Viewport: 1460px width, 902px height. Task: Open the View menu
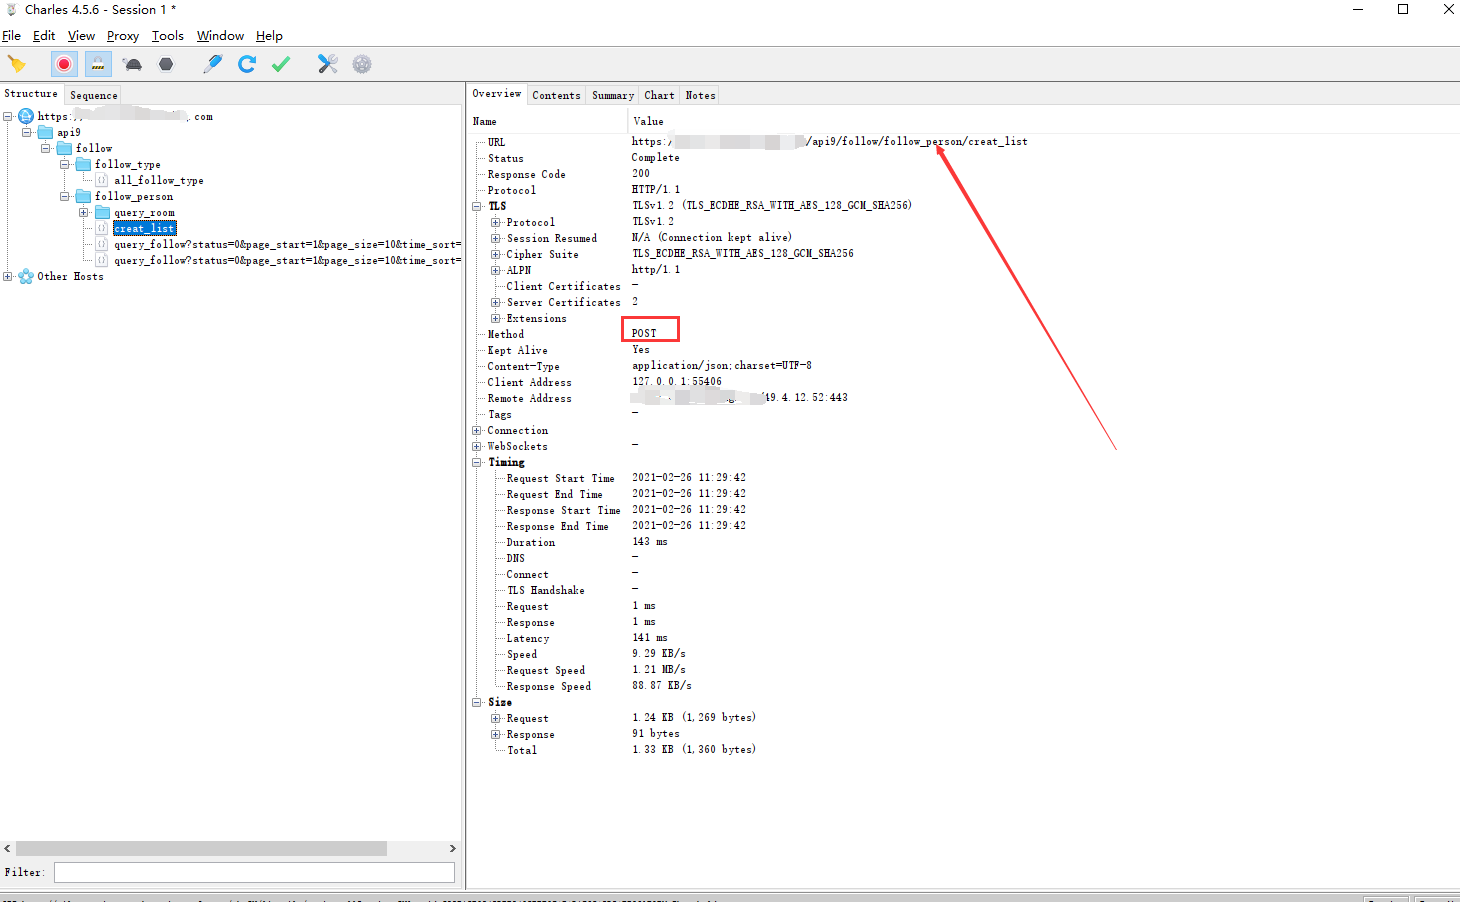(81, 35)
